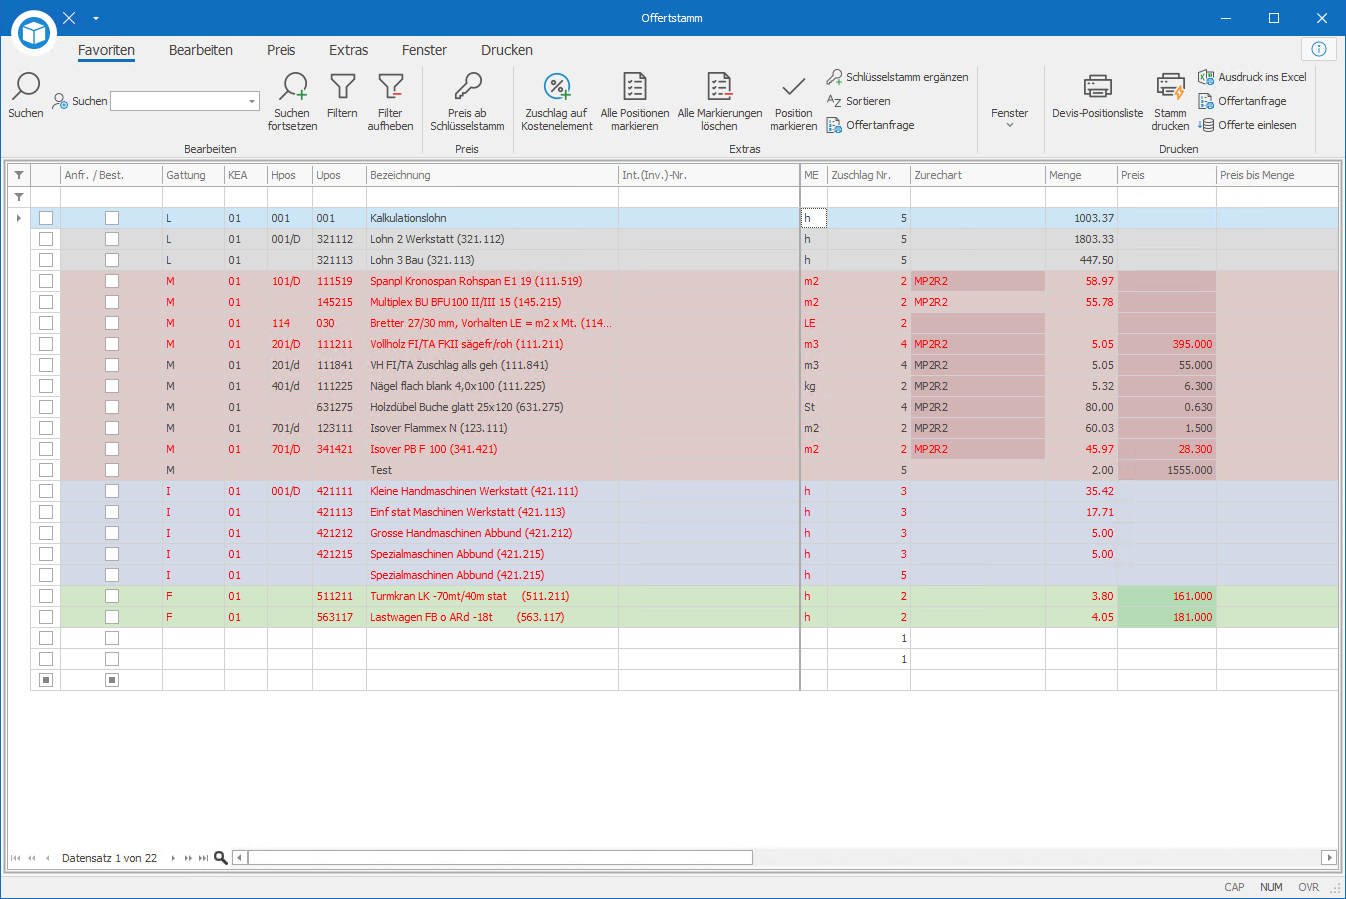Screen dimensions: 1346x899
Task: Open the Extras ribbon tab
Action: pyautogui.click(x=349, y=50)
